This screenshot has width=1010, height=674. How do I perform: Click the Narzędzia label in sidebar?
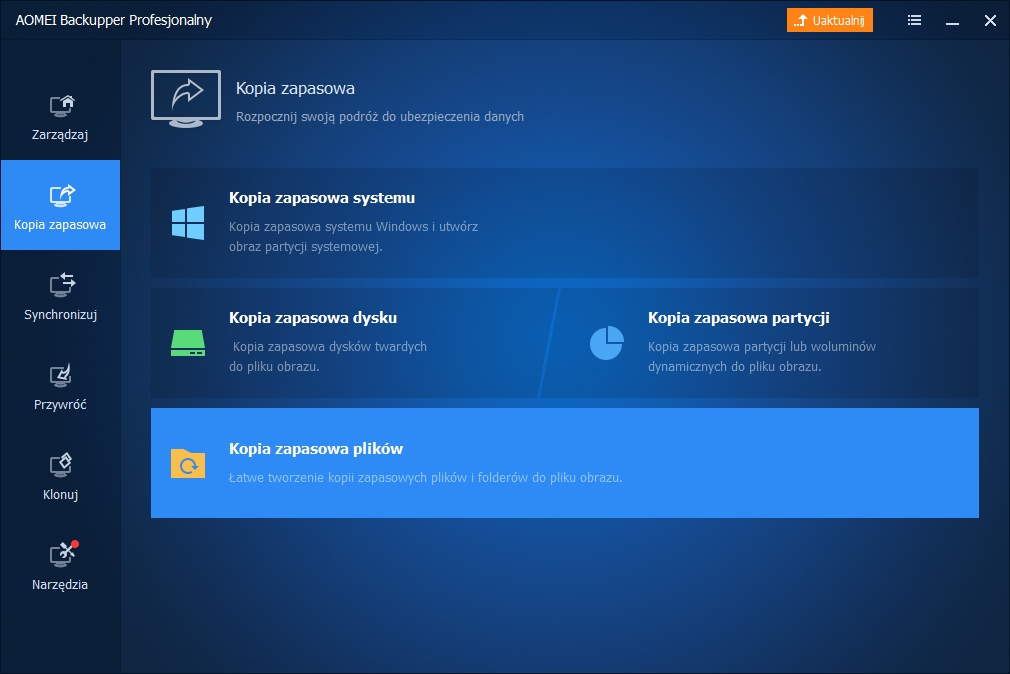coord(60,585)
